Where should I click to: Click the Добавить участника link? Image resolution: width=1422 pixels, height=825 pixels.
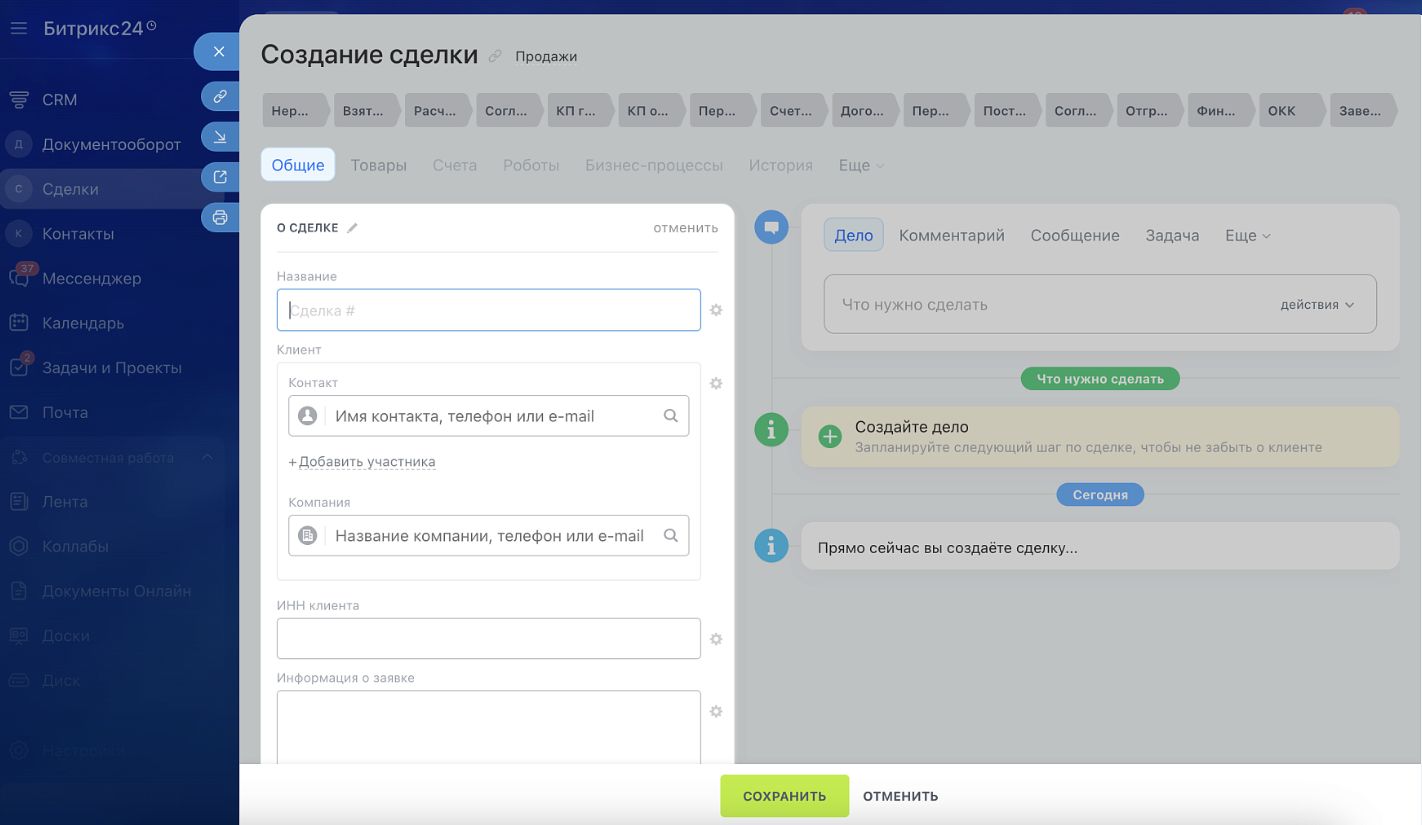(366, 462)
